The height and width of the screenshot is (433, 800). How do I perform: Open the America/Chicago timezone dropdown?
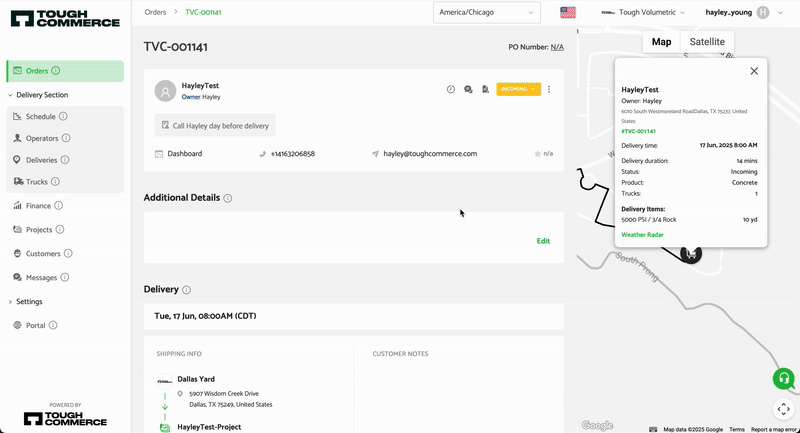(x=487, y=13)
